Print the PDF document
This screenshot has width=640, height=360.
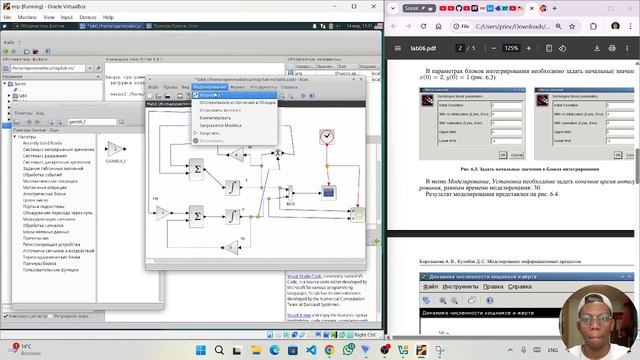pos(612,48)
